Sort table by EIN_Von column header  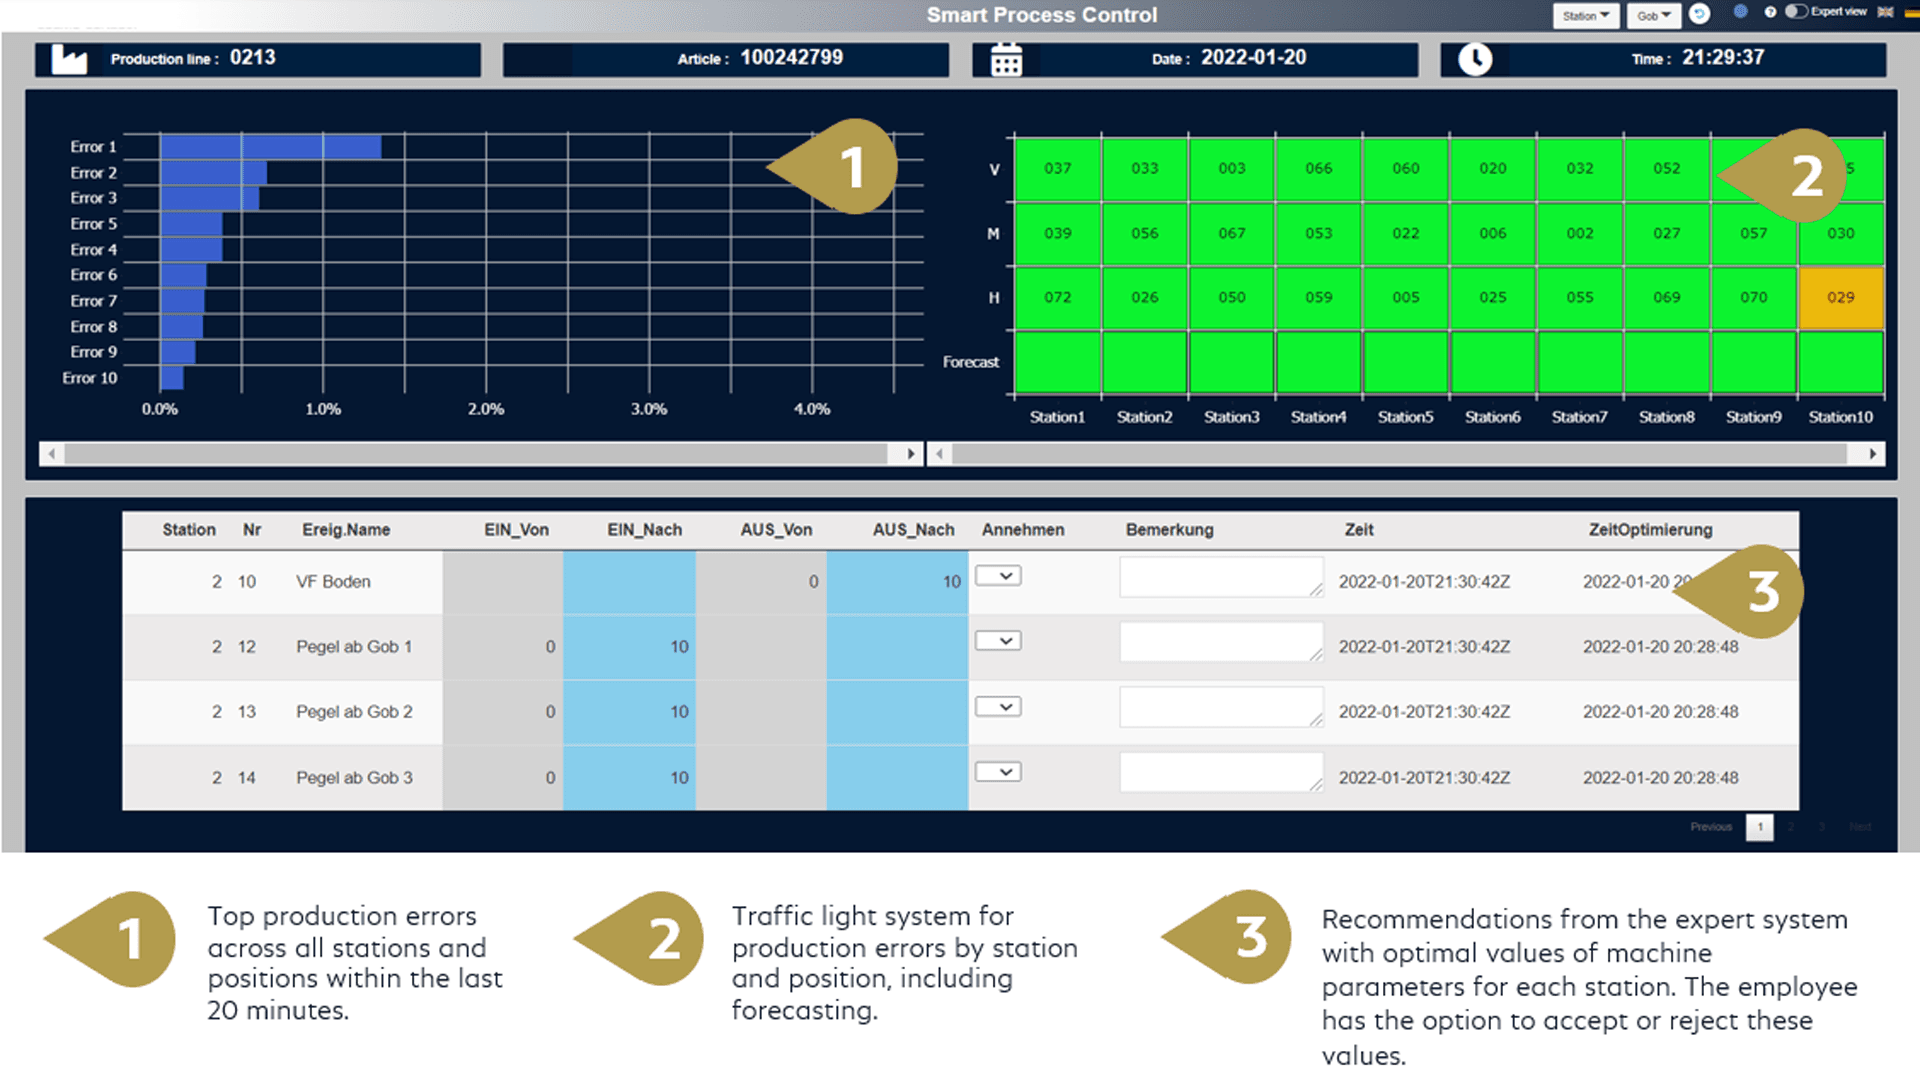(x=516, y=530)
